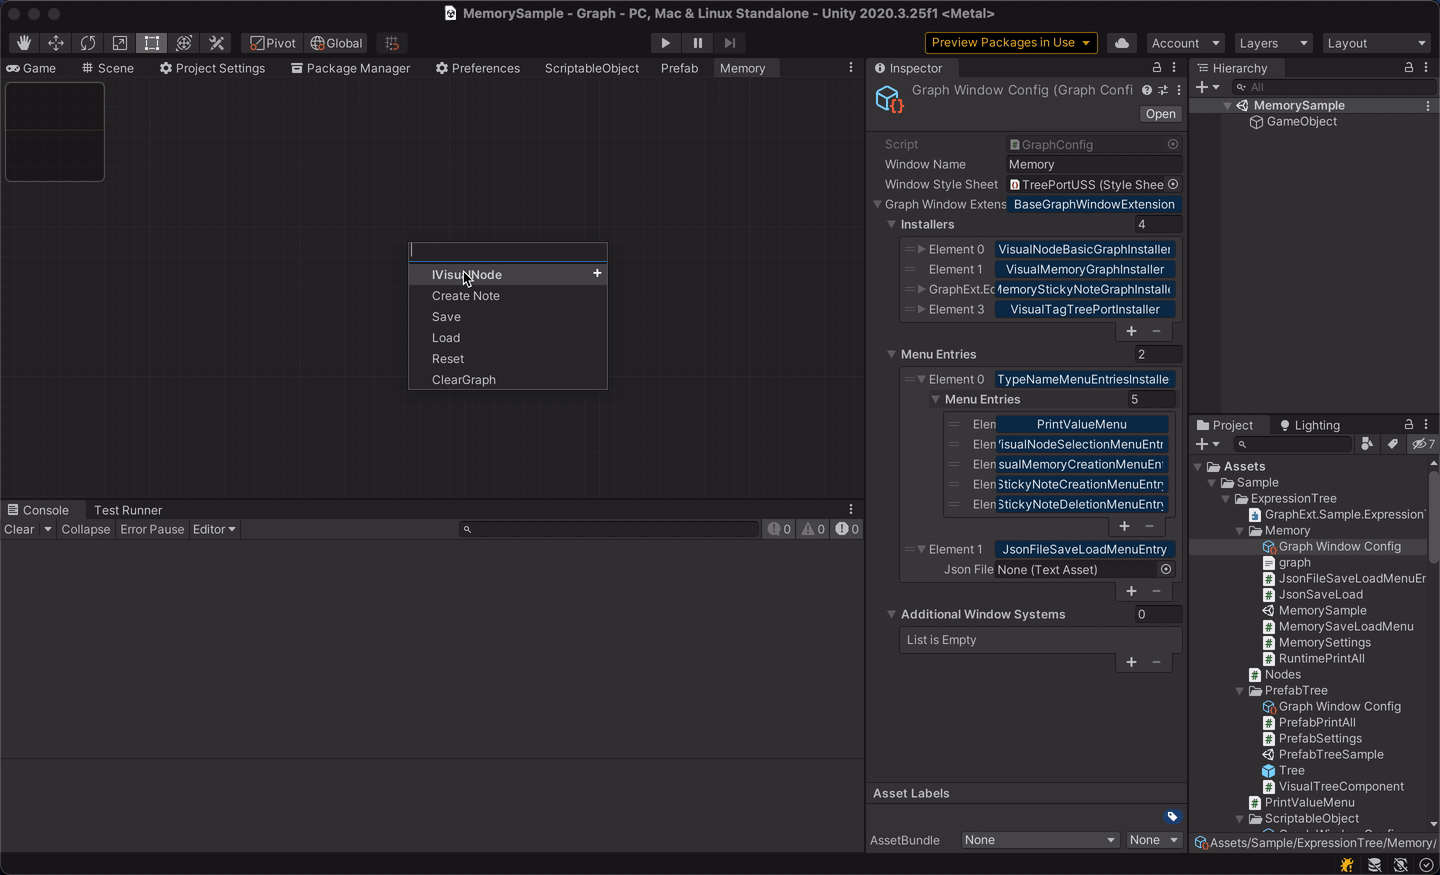Open Project panel options menu

tap(1426, 425)
